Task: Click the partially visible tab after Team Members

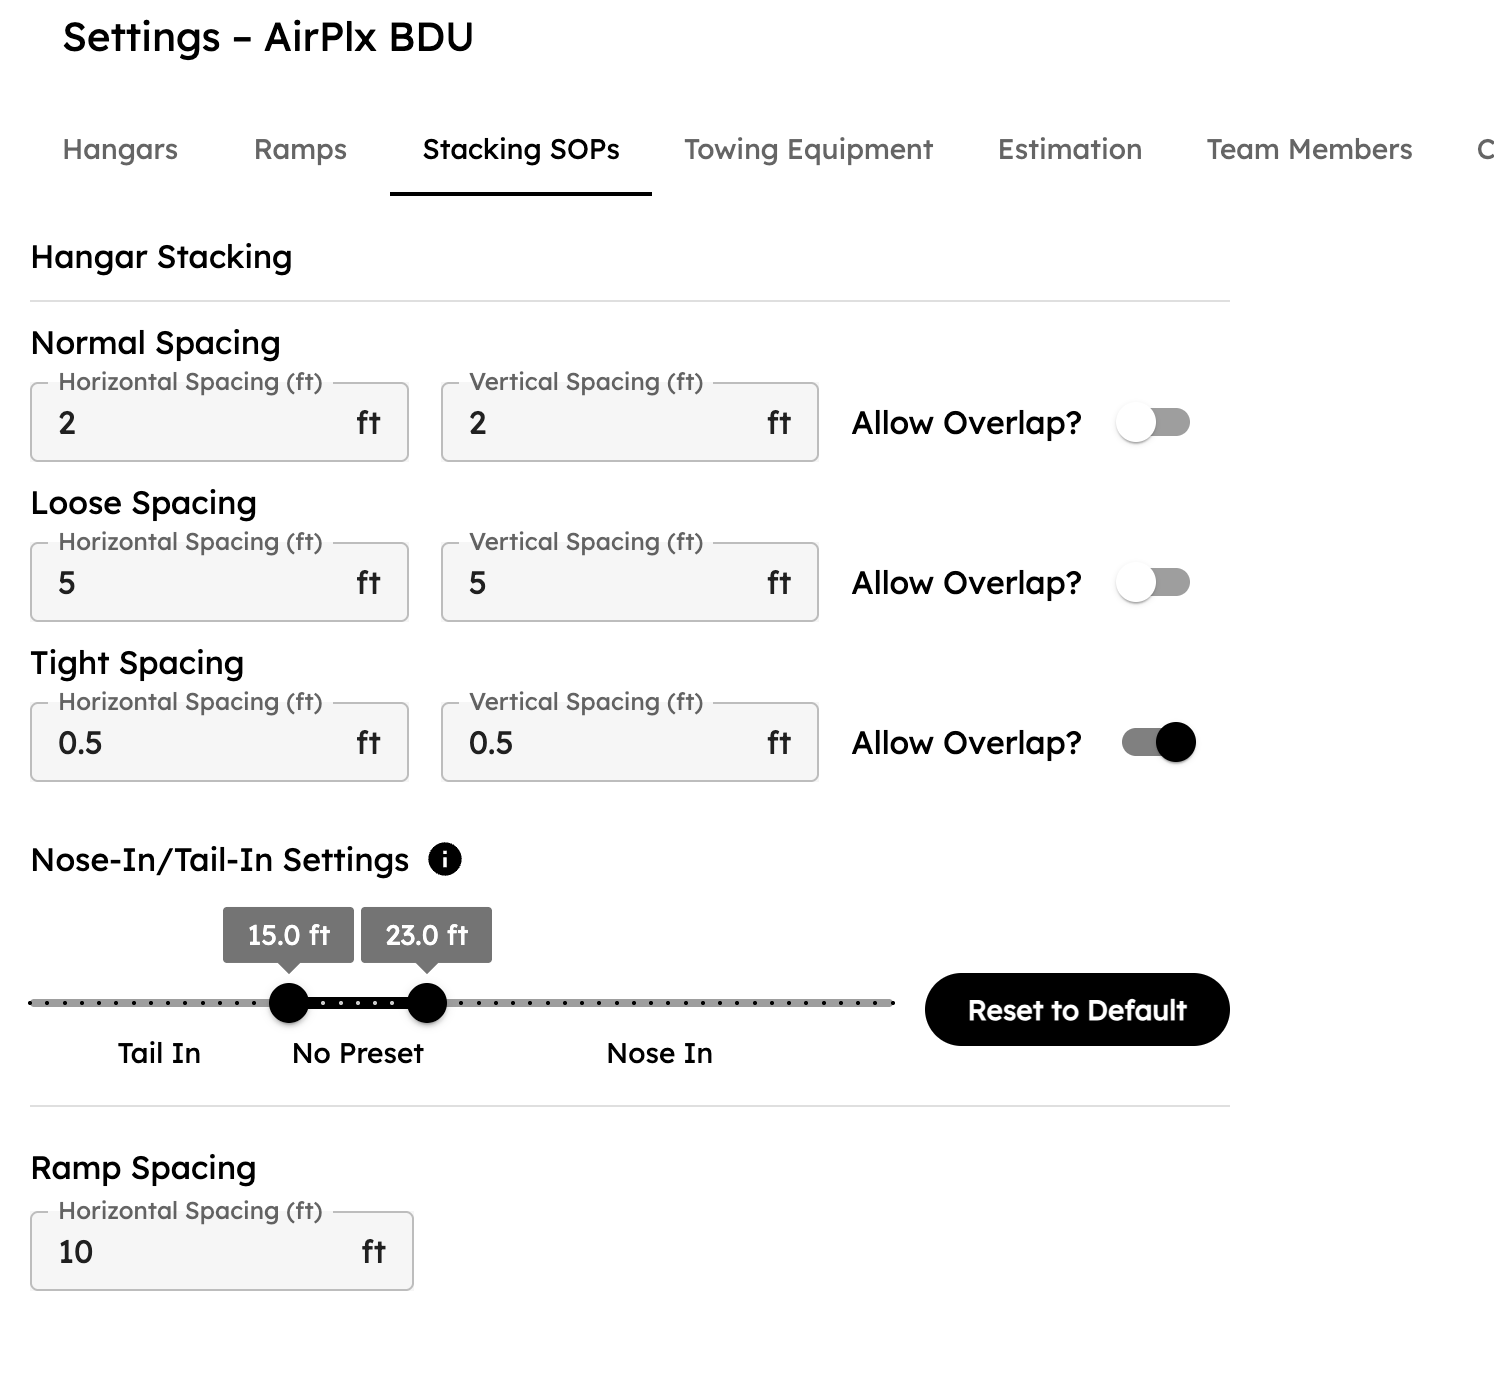Action: coord(1487,150)
